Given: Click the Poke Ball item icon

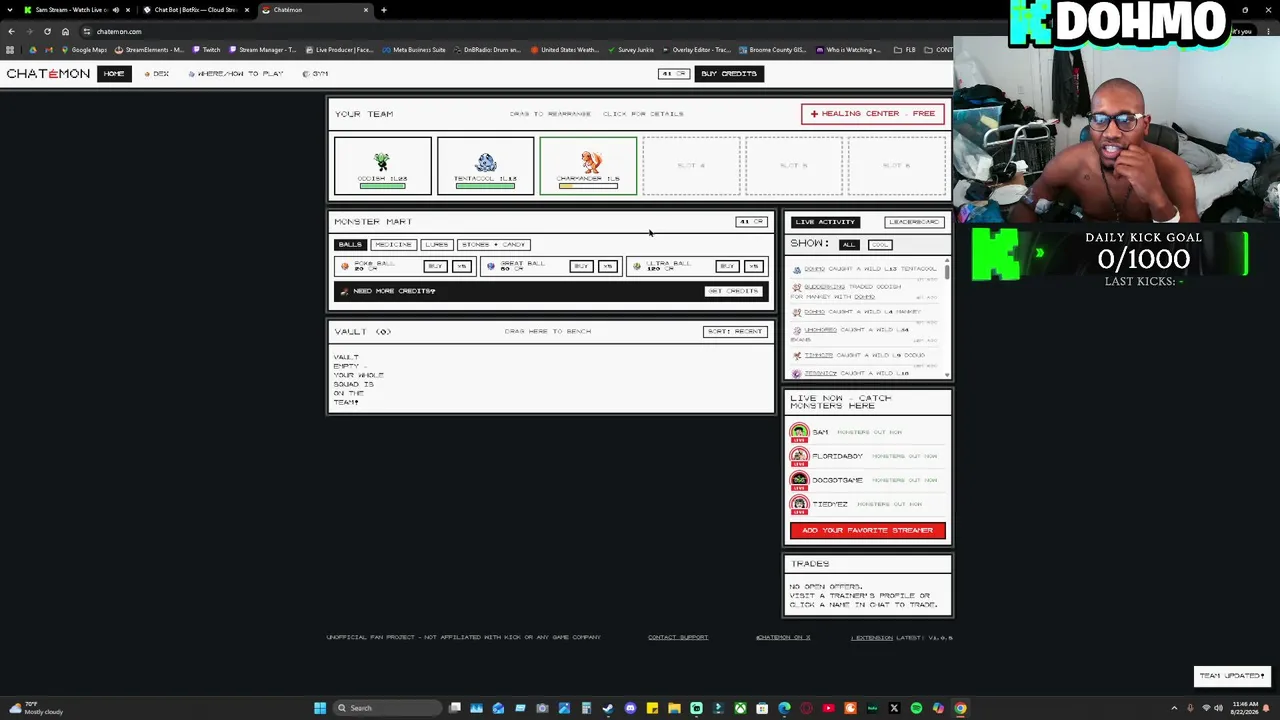Looking at the screenshot, I should [345, 266].
